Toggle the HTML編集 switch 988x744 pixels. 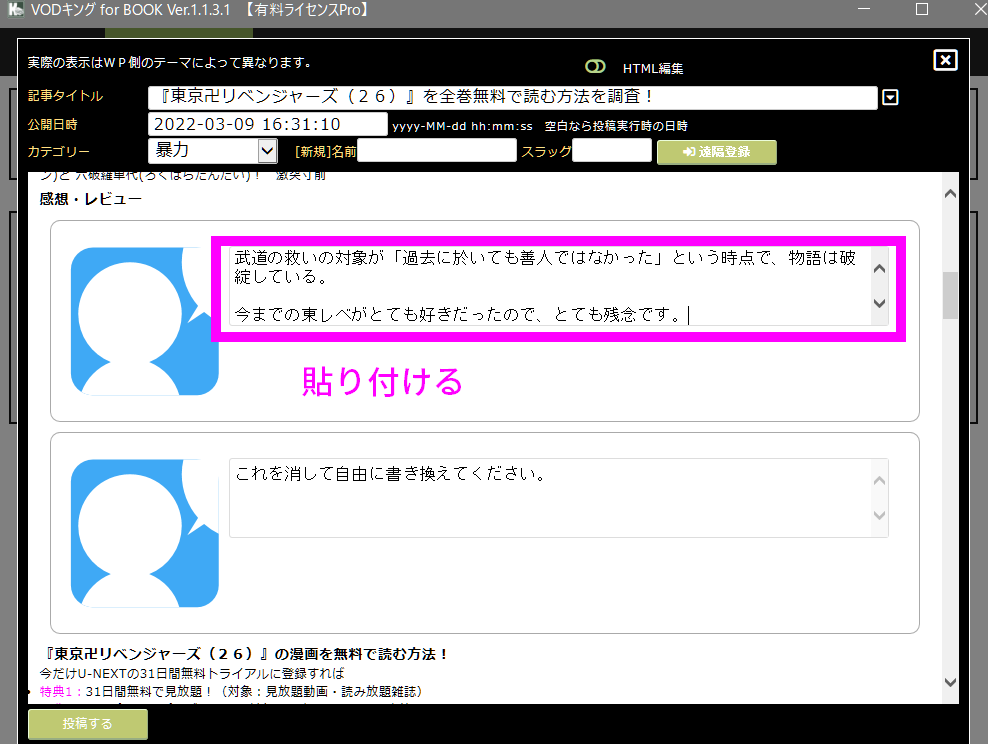click(x=596, y=67)
